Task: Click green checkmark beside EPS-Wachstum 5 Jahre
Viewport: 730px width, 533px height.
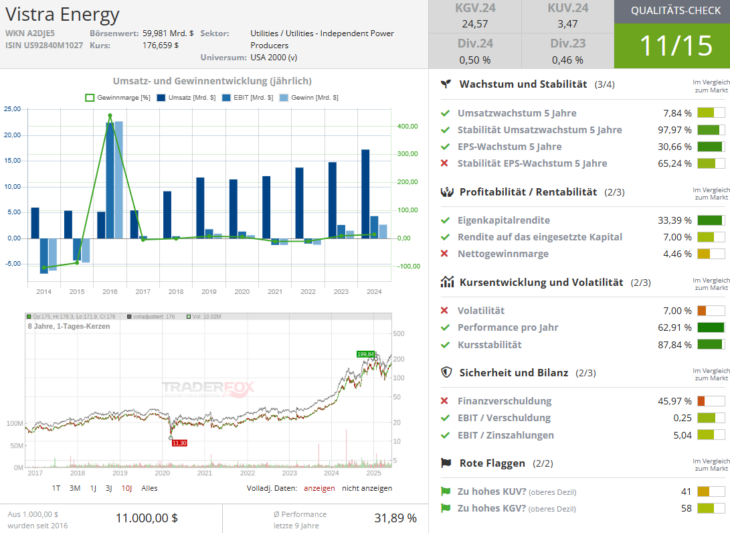Action: pos(445,147)
